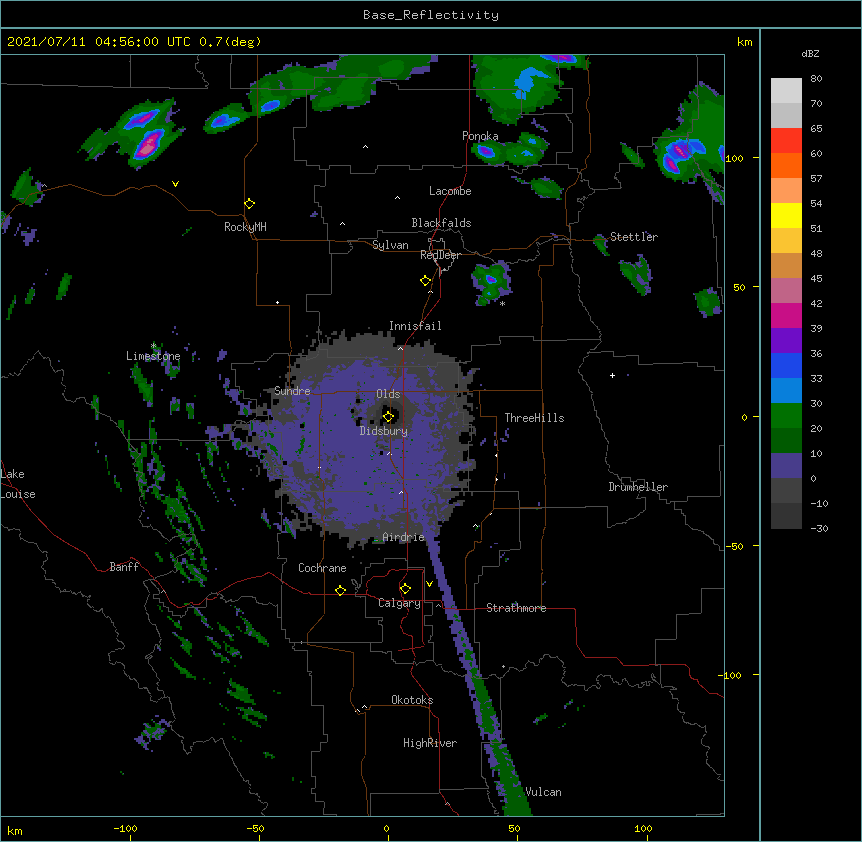This screenshot has height=842, width=862.
Task: Click the yellow marker near RockyMH
Action: tap(250, 204)
